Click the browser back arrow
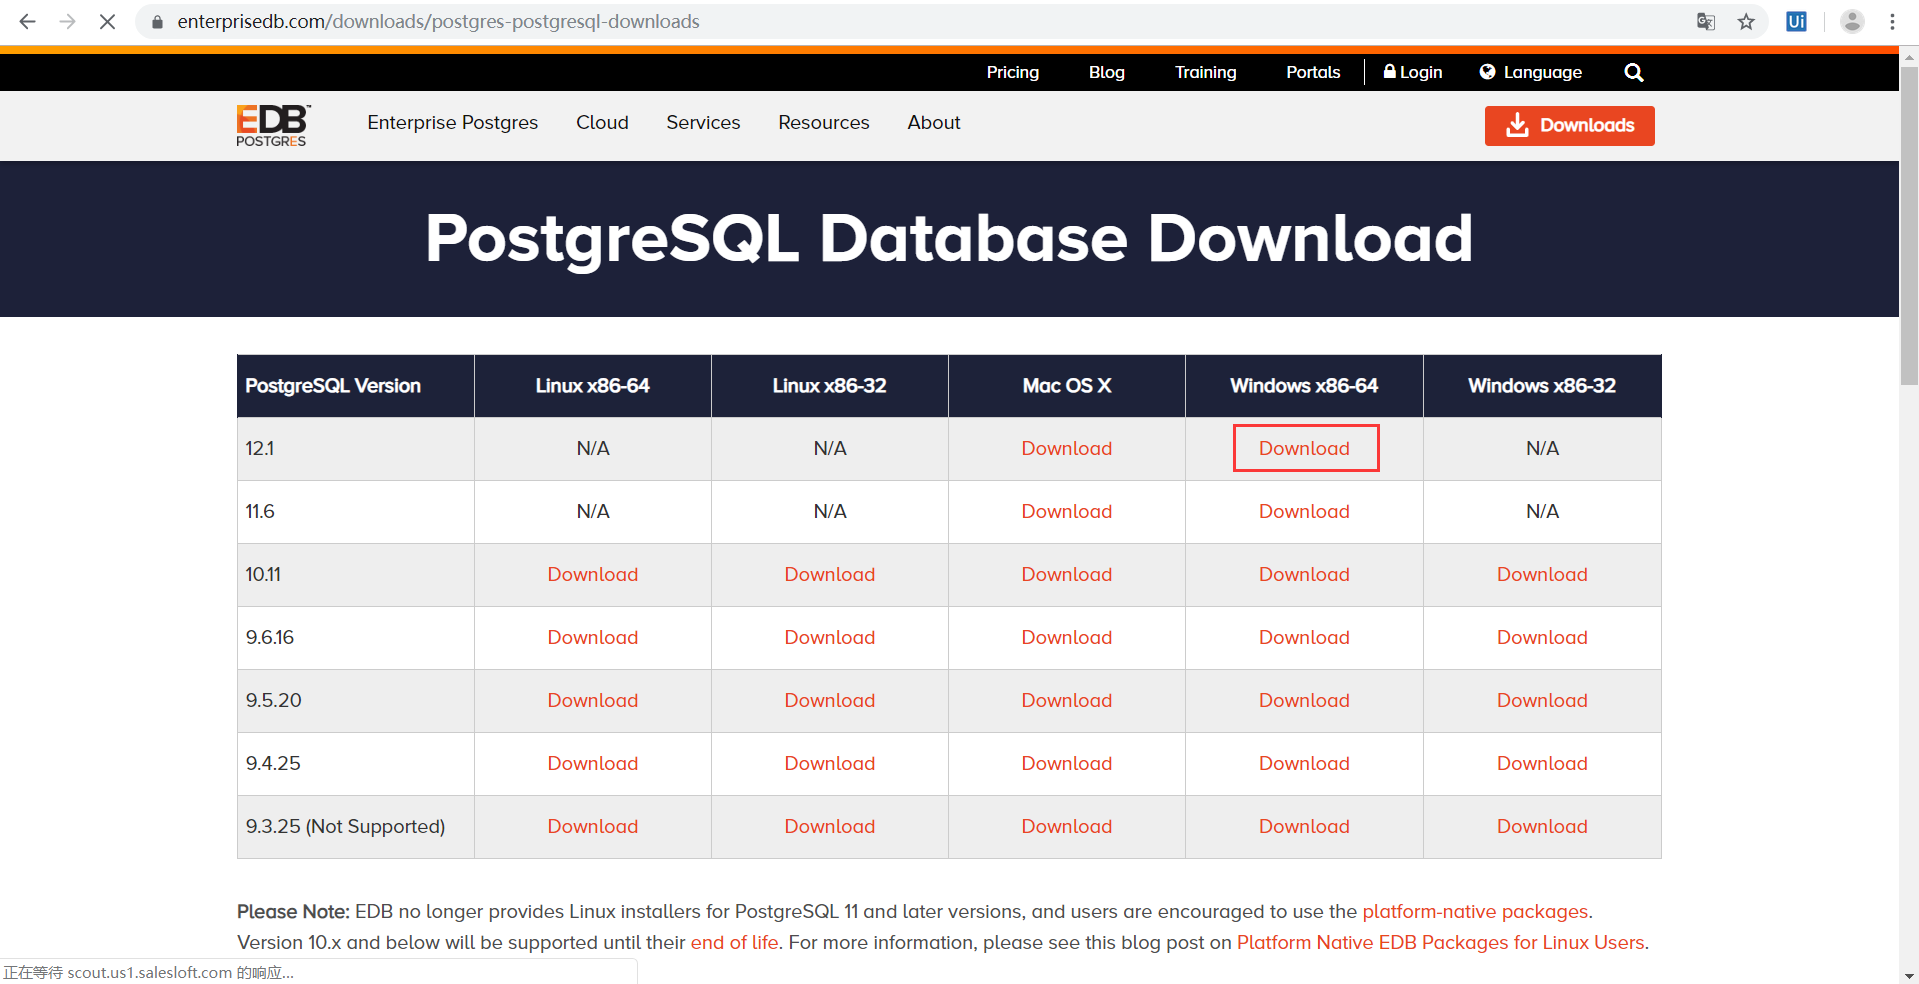Screen dimensions: 1919x984 [x=27, y=21]
